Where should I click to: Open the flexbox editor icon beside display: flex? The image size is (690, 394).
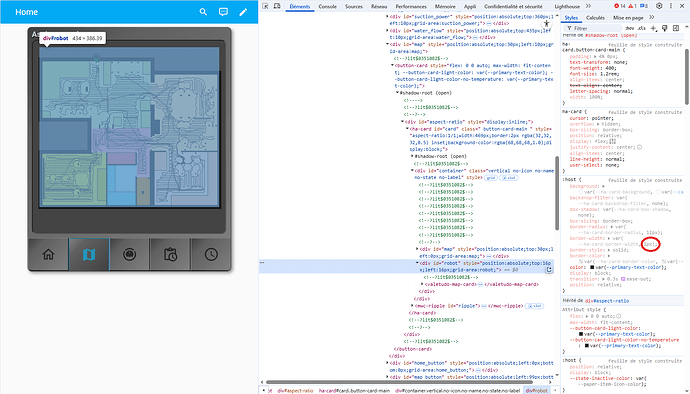613,142
